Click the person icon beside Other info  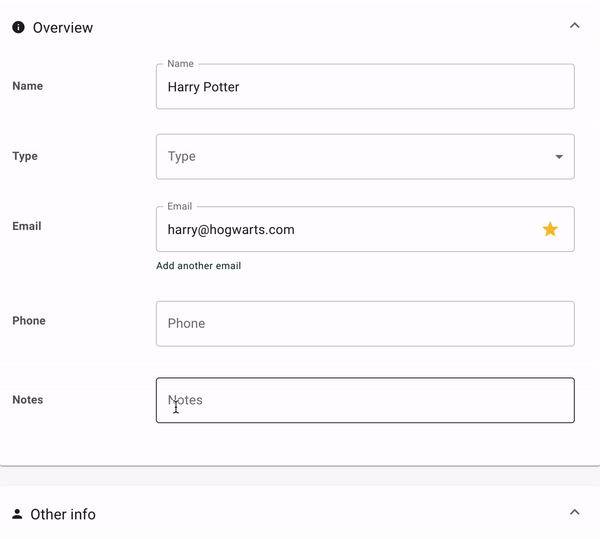click(x=17, y=514)
